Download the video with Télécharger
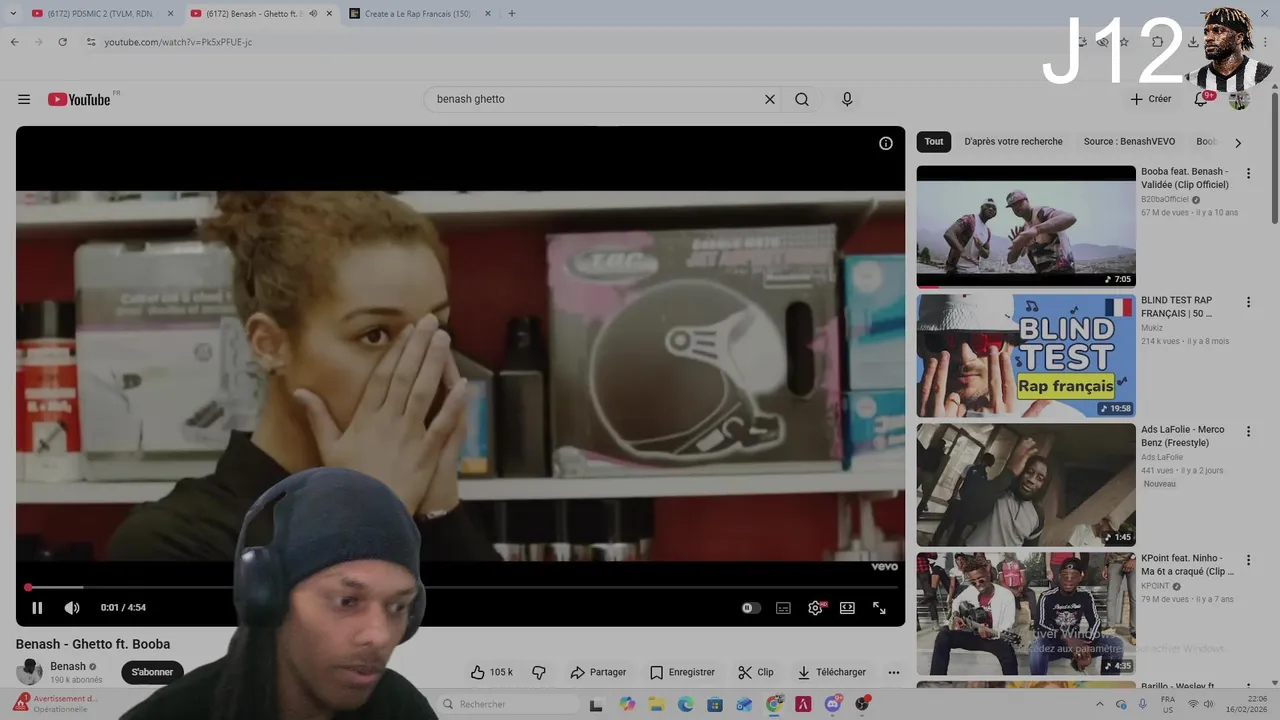 coord(832,672)
